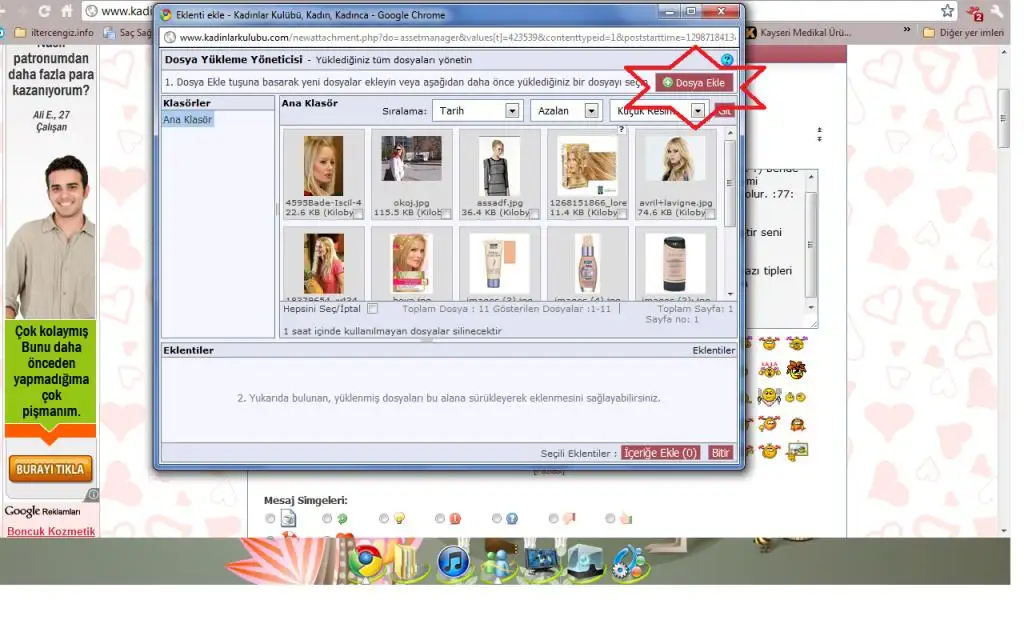Open iTunes from the dock
Image resolution: width=1024 pixels, height=640 pixels.
(453, 563)
